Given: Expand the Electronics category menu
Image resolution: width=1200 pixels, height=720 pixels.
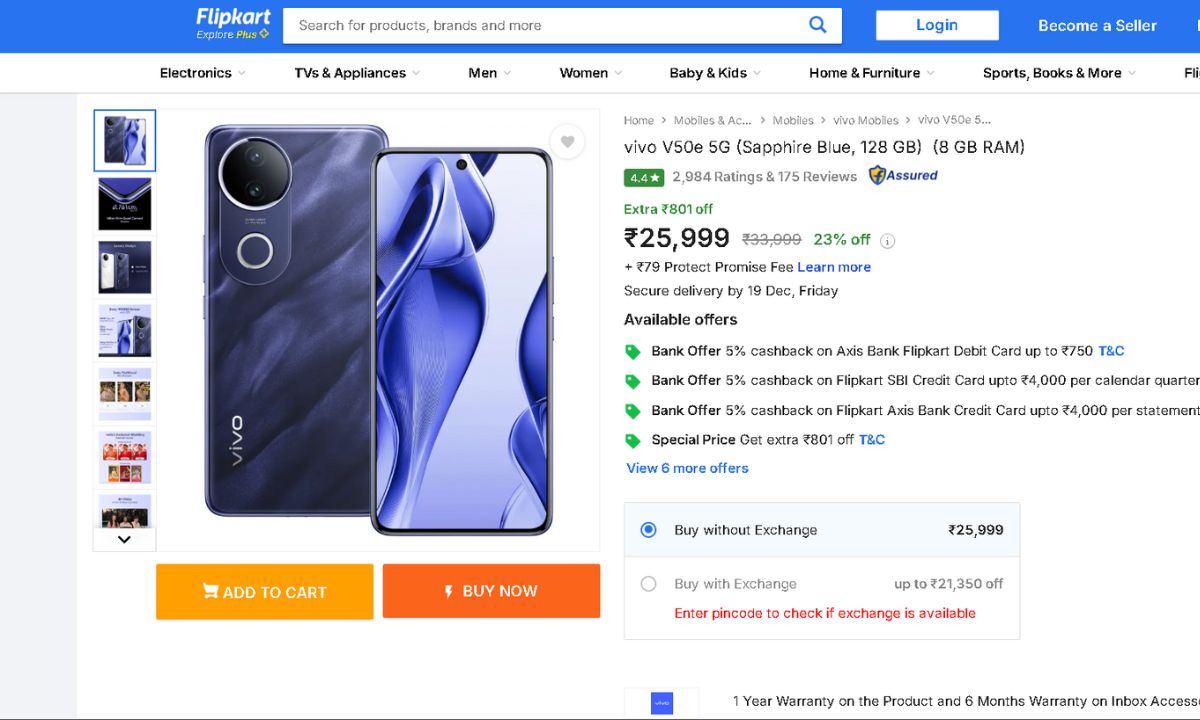Looking at the screenshot, I should coord(202,73).
